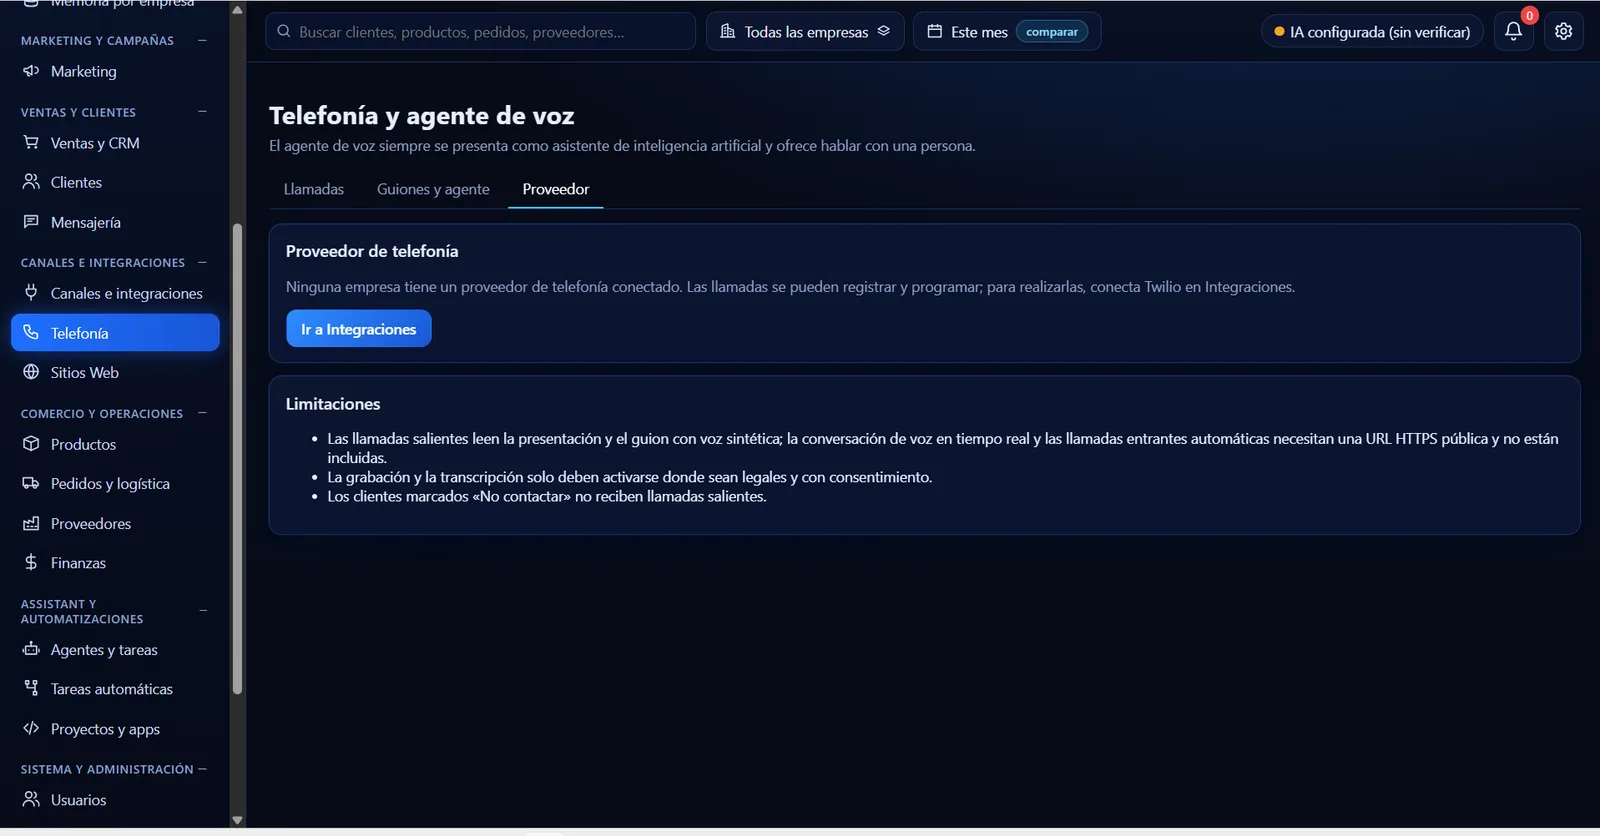Click the Ventas y CRM cart icon
This screenshot has width=1600, height=836.
(31, 143)
